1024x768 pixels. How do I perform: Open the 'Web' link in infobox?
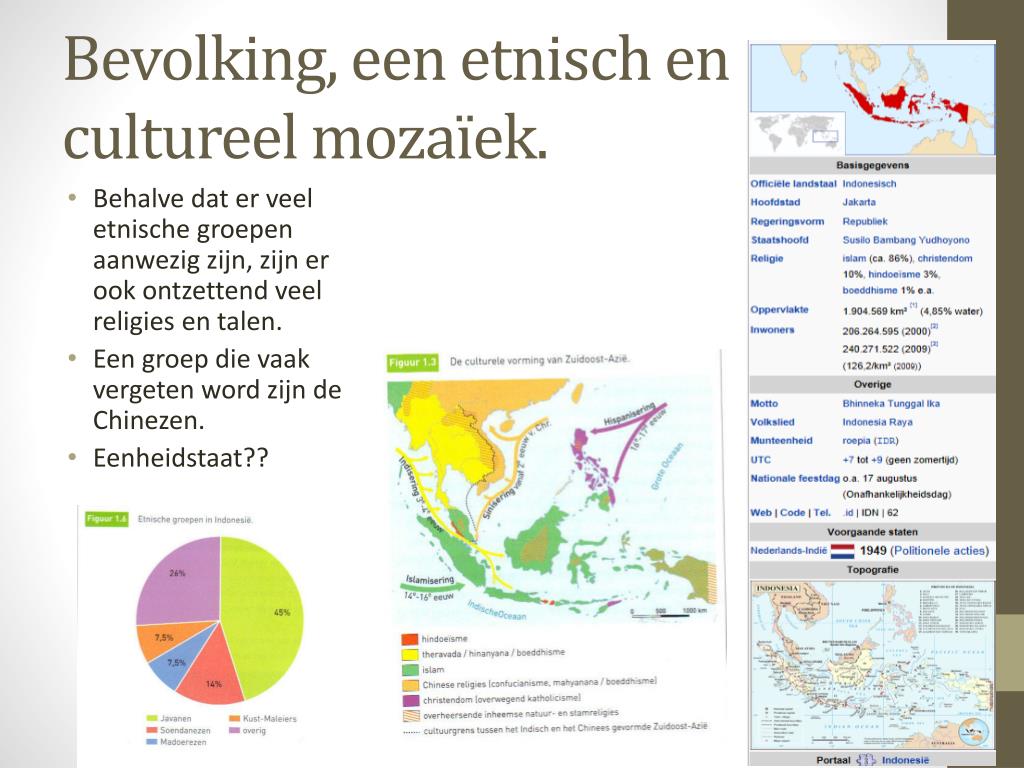(x=761, y=513)
